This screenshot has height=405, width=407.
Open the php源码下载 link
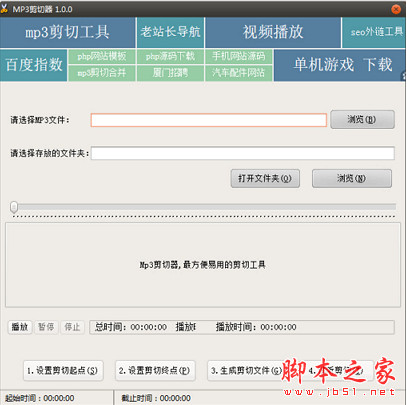[170, 56]
